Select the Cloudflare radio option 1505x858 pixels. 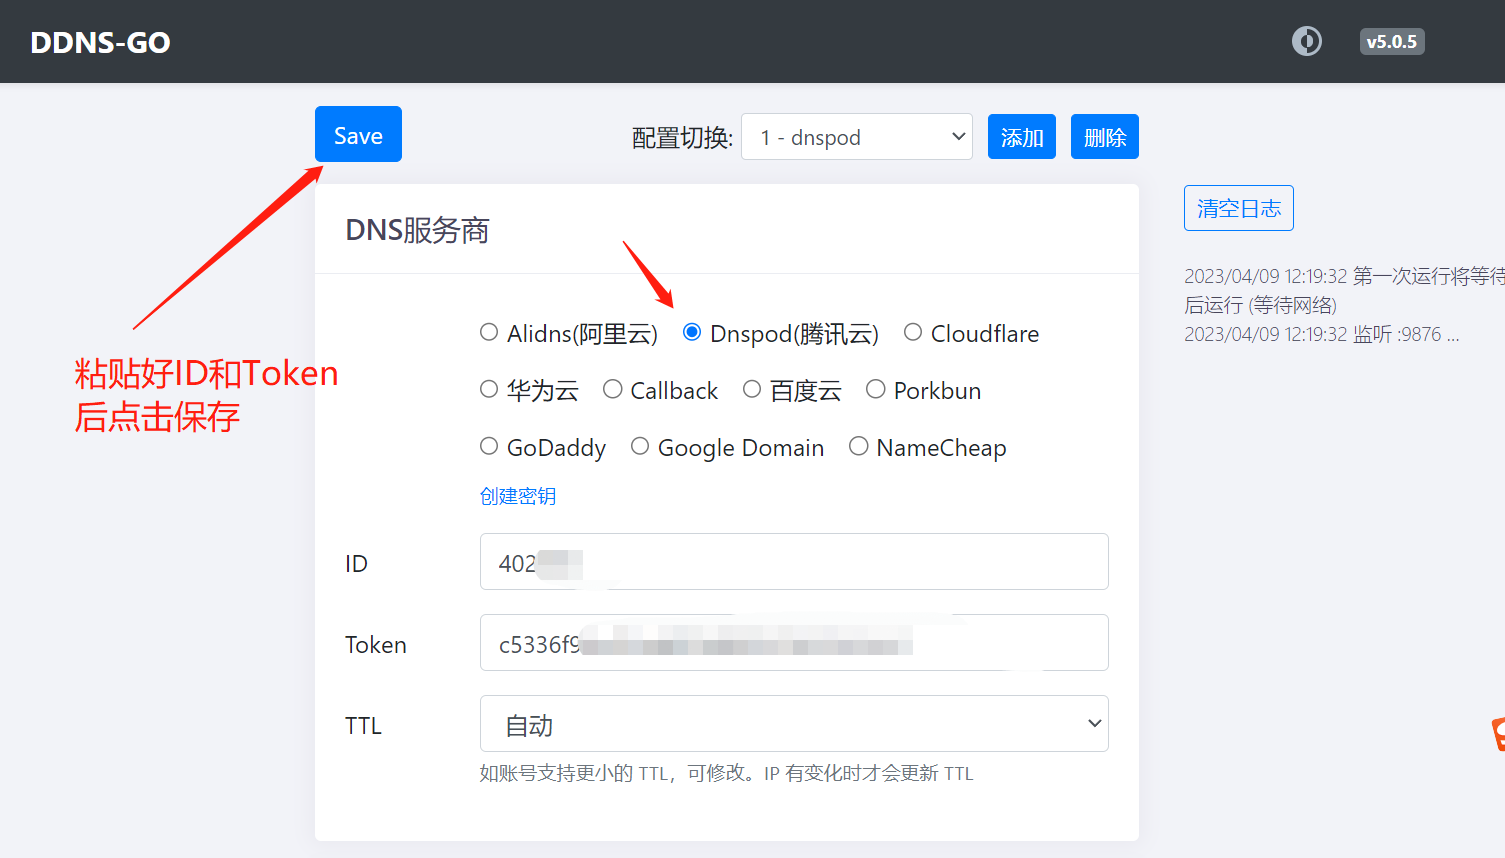913,332
